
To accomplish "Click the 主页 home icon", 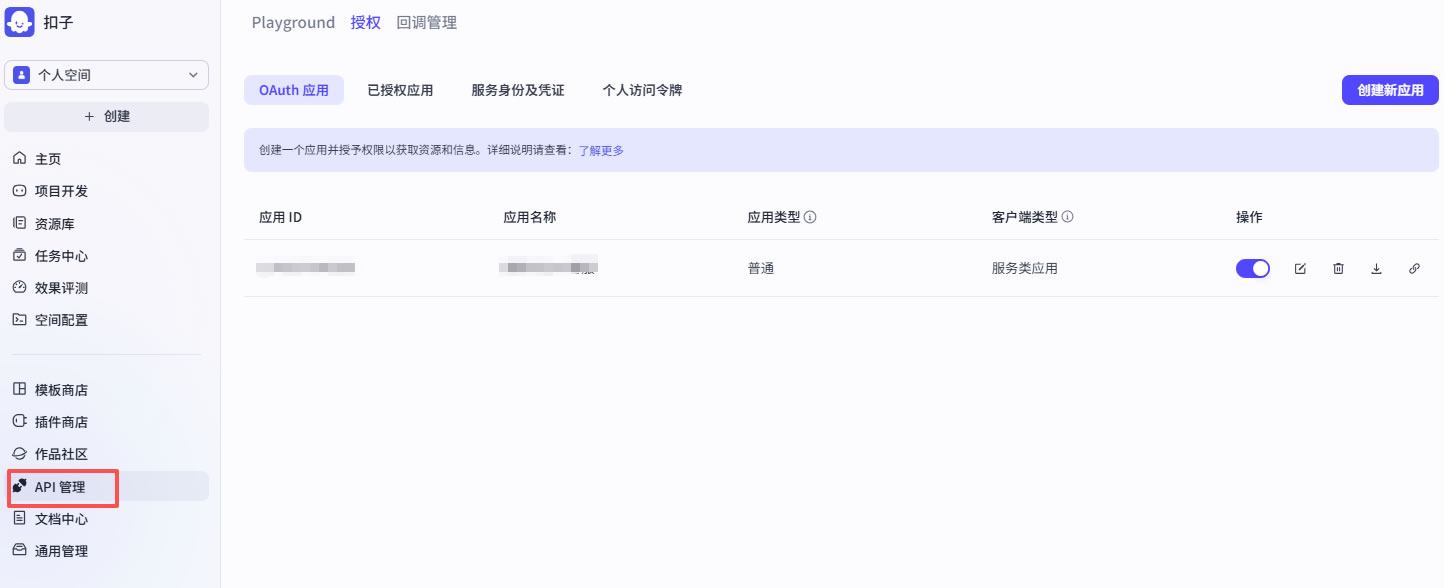I will 19,159.
